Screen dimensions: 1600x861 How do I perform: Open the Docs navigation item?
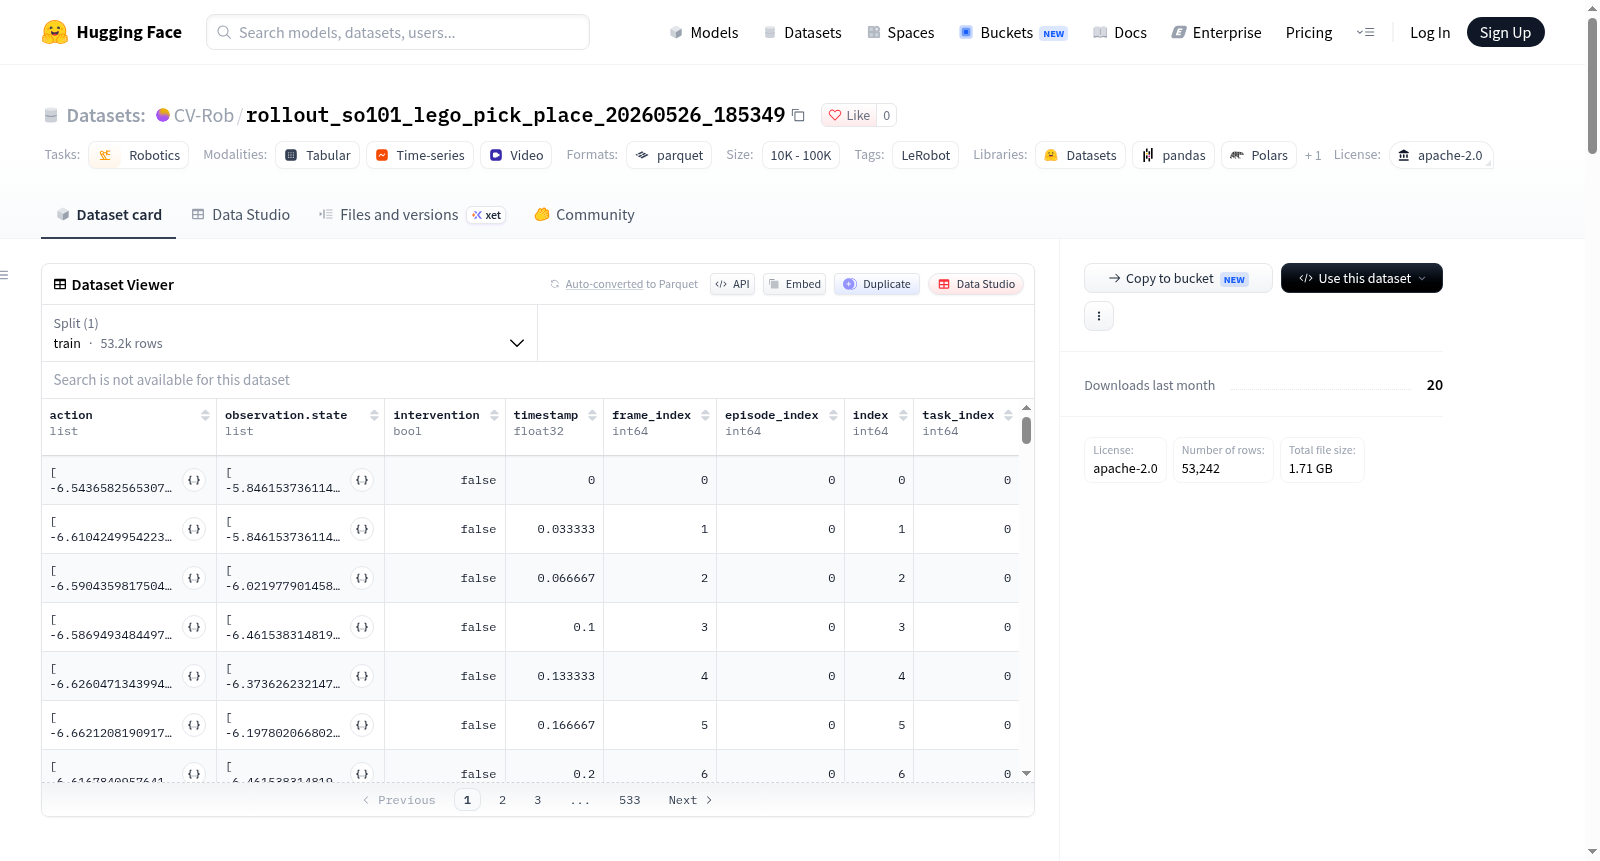click(1119, 32)
